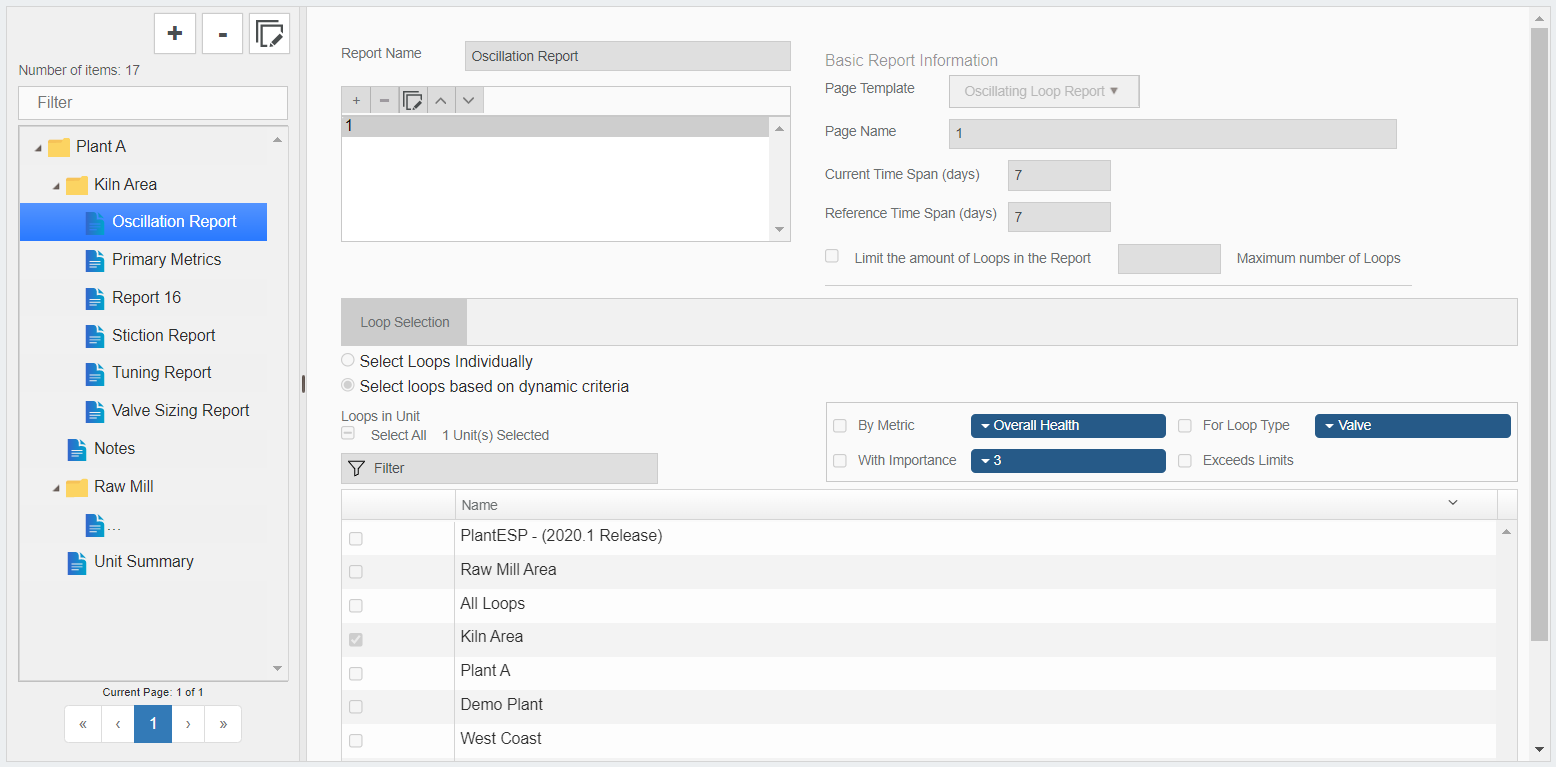Click the Valve Sizing Report document icon

[x=95, y=411]
